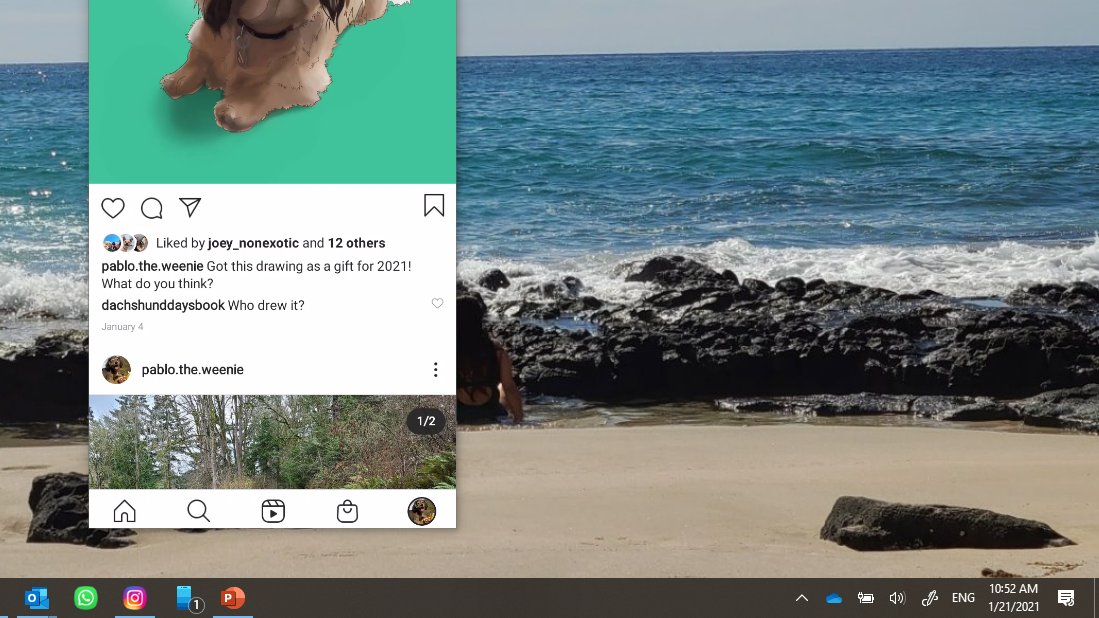Image resolution: width=1099 pixels, height=618 pixels.
Task: Open the profile tab avatar in the bottom bar
Action: pos(421,511)
